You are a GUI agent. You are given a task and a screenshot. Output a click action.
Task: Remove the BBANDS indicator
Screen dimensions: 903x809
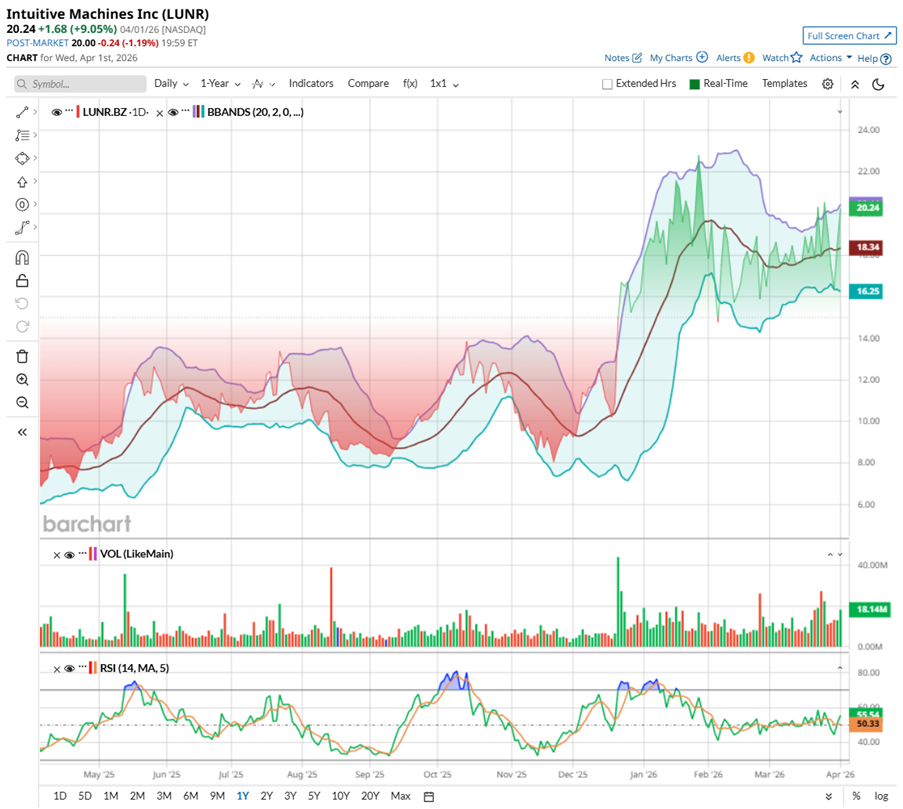tap(160, 113)
